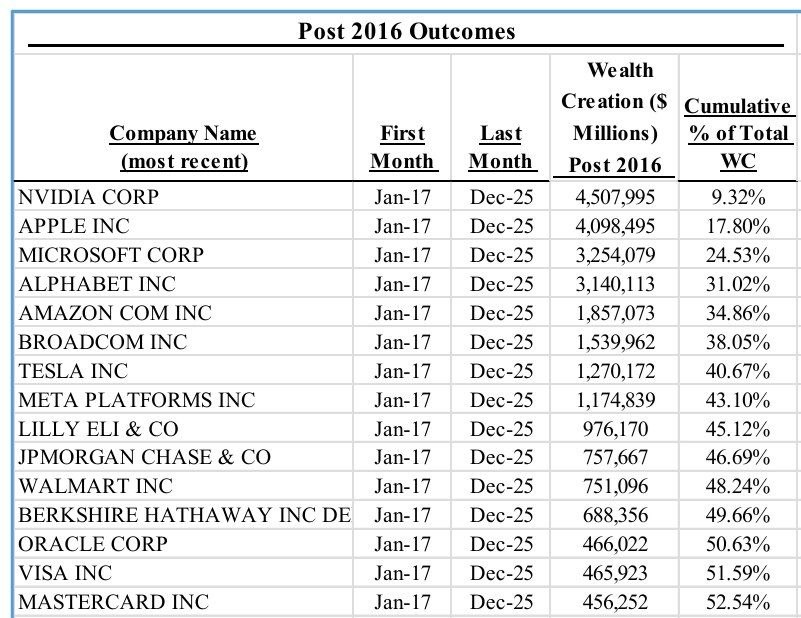Click the APPLE INC company name

point(74,226)
